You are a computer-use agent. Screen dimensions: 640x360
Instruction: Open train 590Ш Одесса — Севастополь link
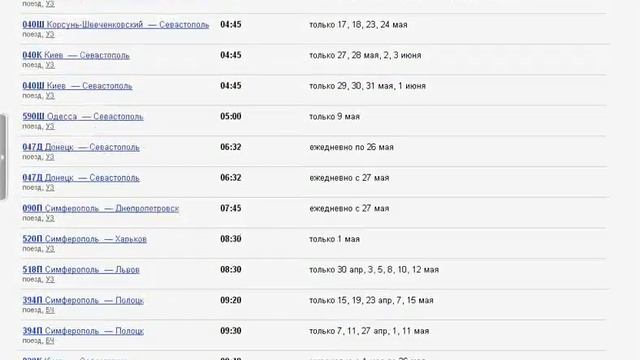[83, 116]
